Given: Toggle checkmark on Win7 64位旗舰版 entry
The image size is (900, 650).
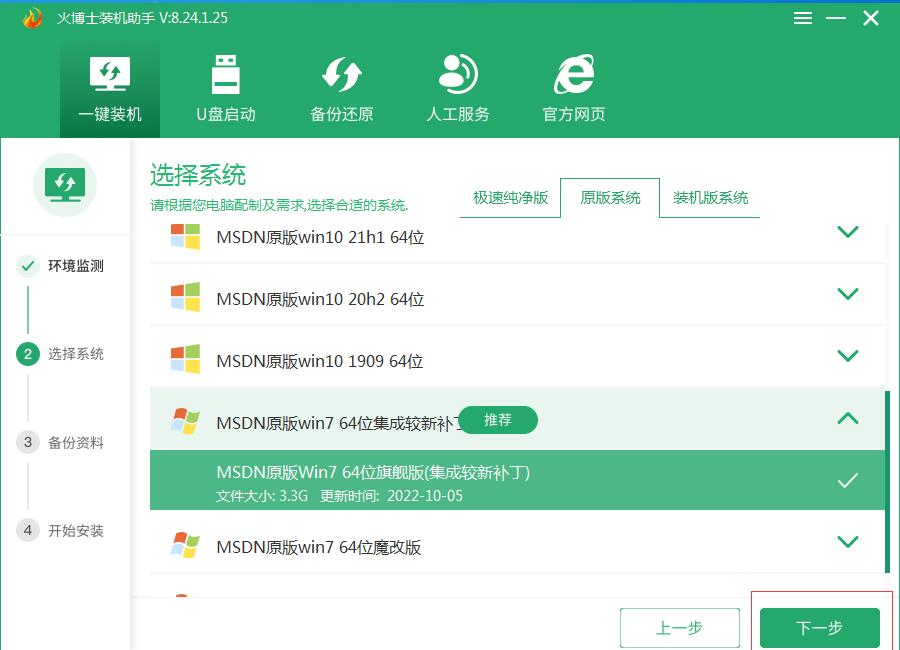Looking at the screenshot, I should tap(848, 481).
